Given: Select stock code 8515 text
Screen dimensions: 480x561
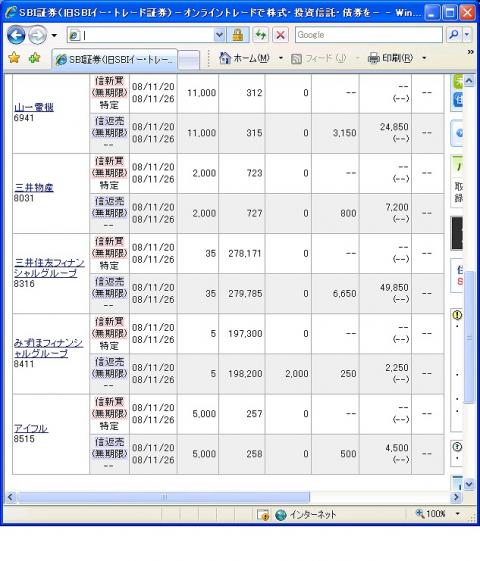Looking at the screenshot, I should pyautogui.click(x=24, y=439).
